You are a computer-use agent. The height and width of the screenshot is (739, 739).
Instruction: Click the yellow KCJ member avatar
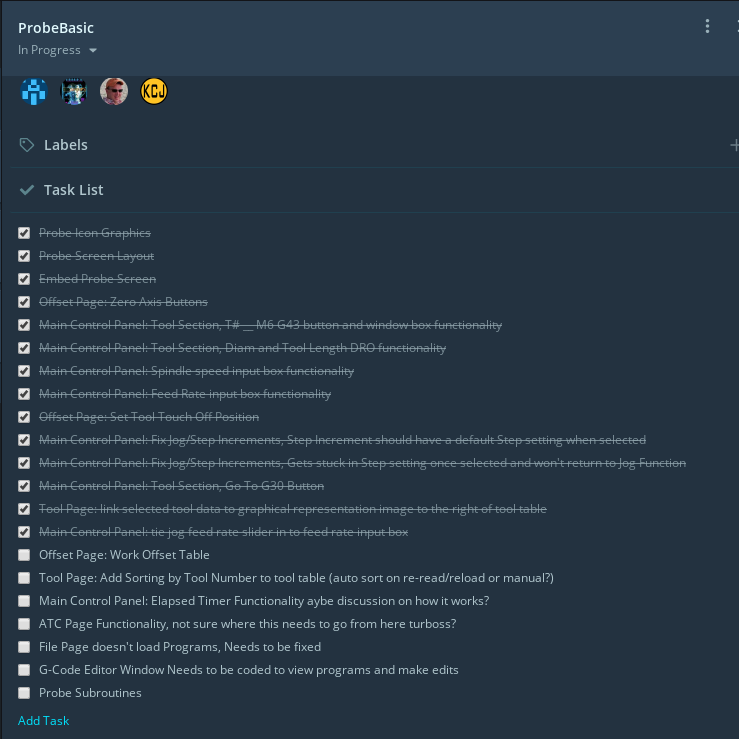154,91
